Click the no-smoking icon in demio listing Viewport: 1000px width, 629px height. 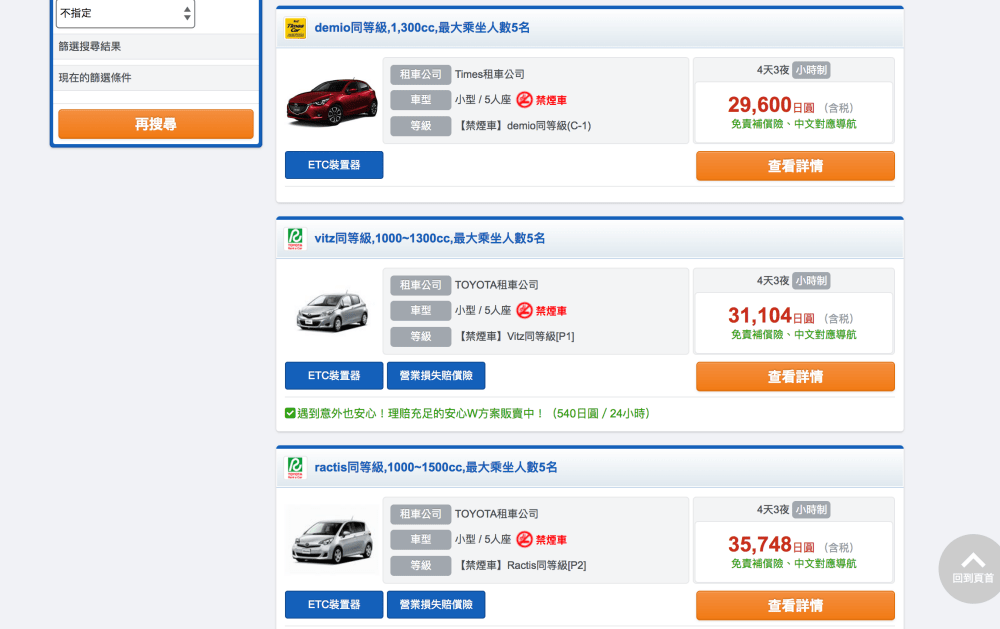[x=524, y=100]
